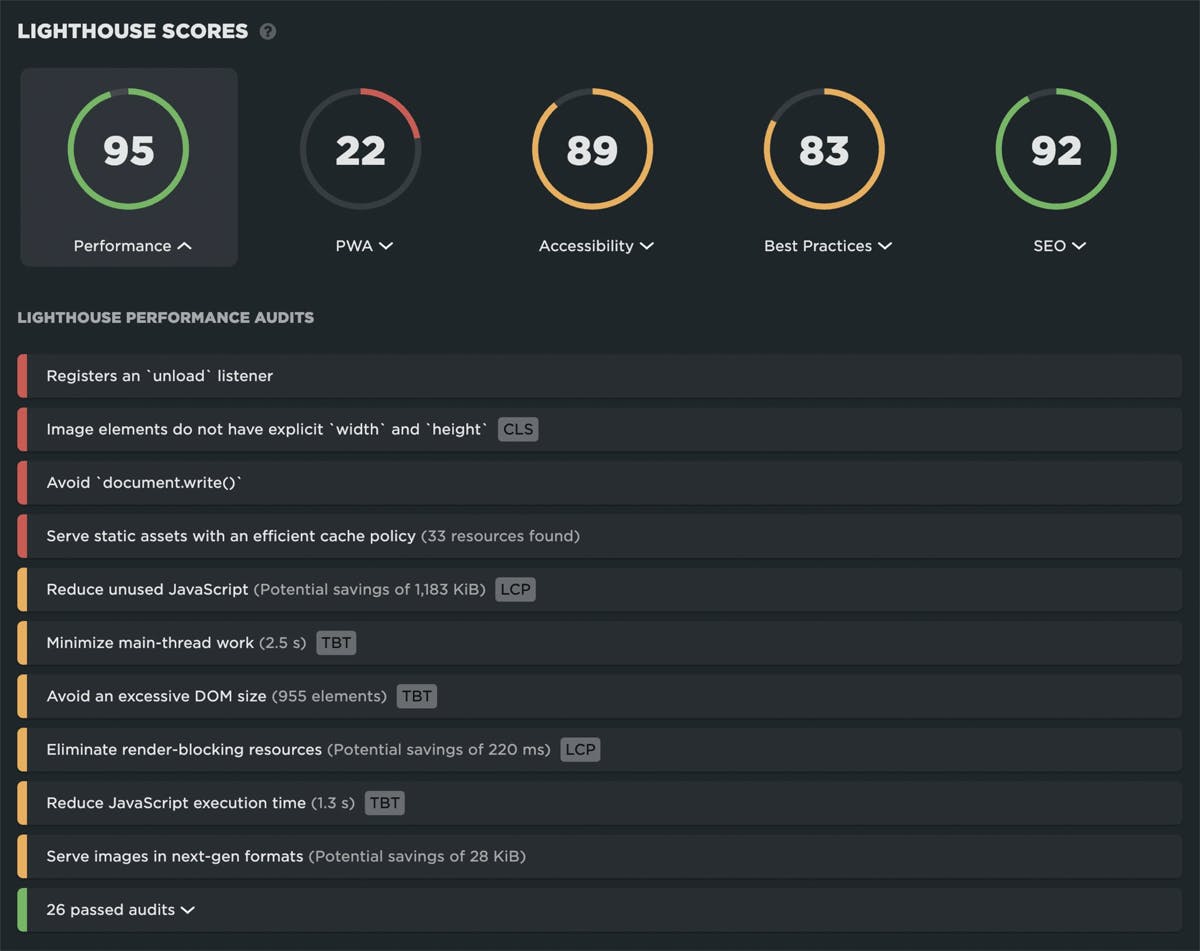Click the help icon beside Lighthouse Scores
This screenshot has width=1200, height=951.
point(268,31)
